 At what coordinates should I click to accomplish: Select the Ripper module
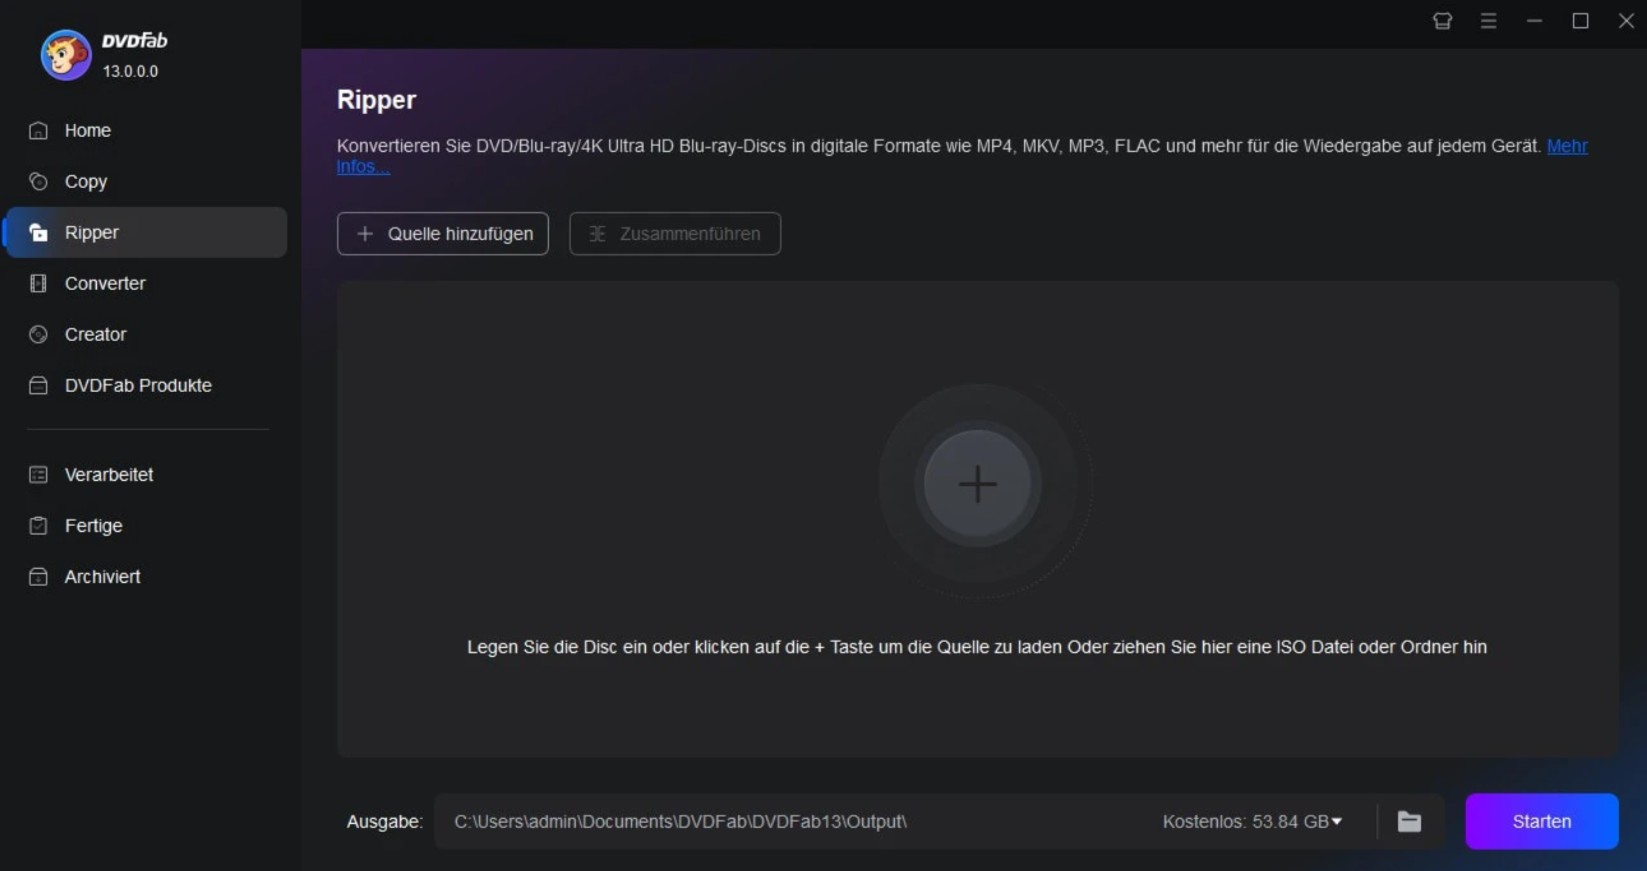point(147,232)
